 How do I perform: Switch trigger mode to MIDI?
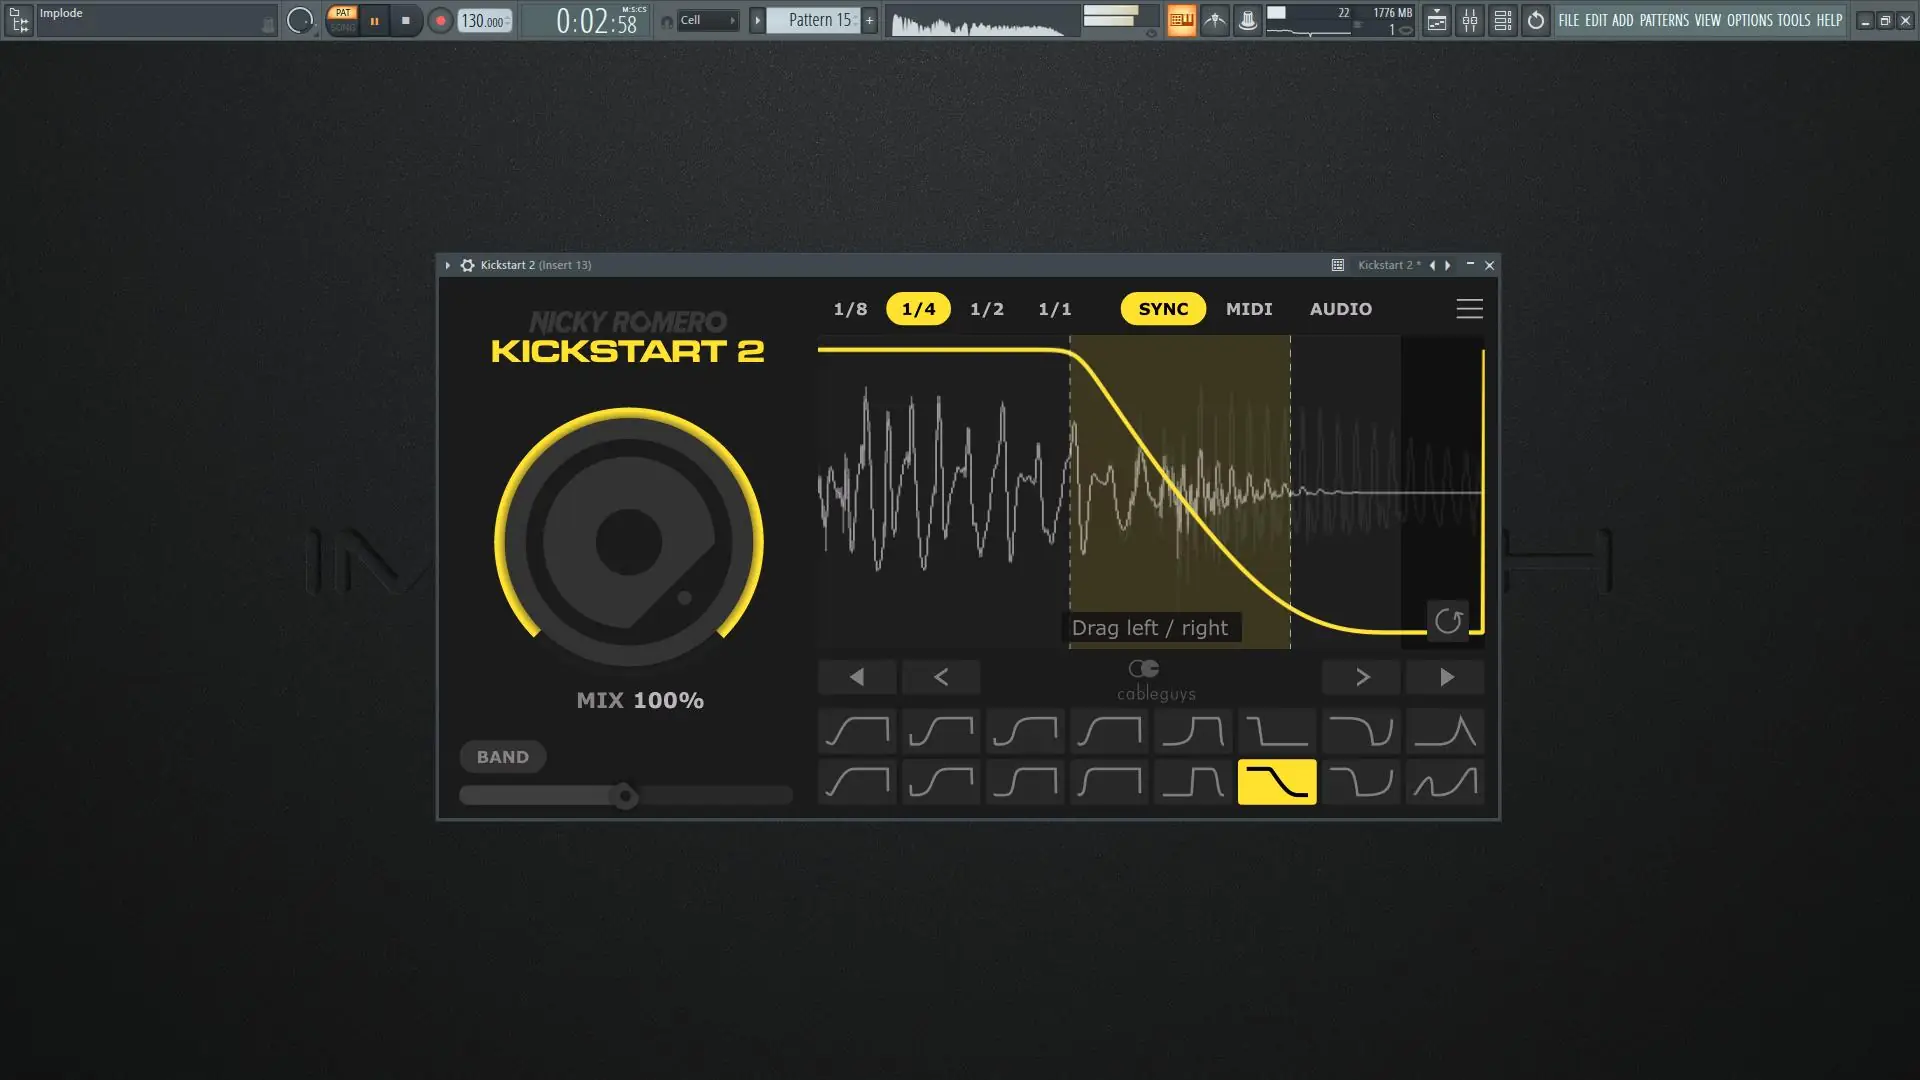coord(1249,309)
